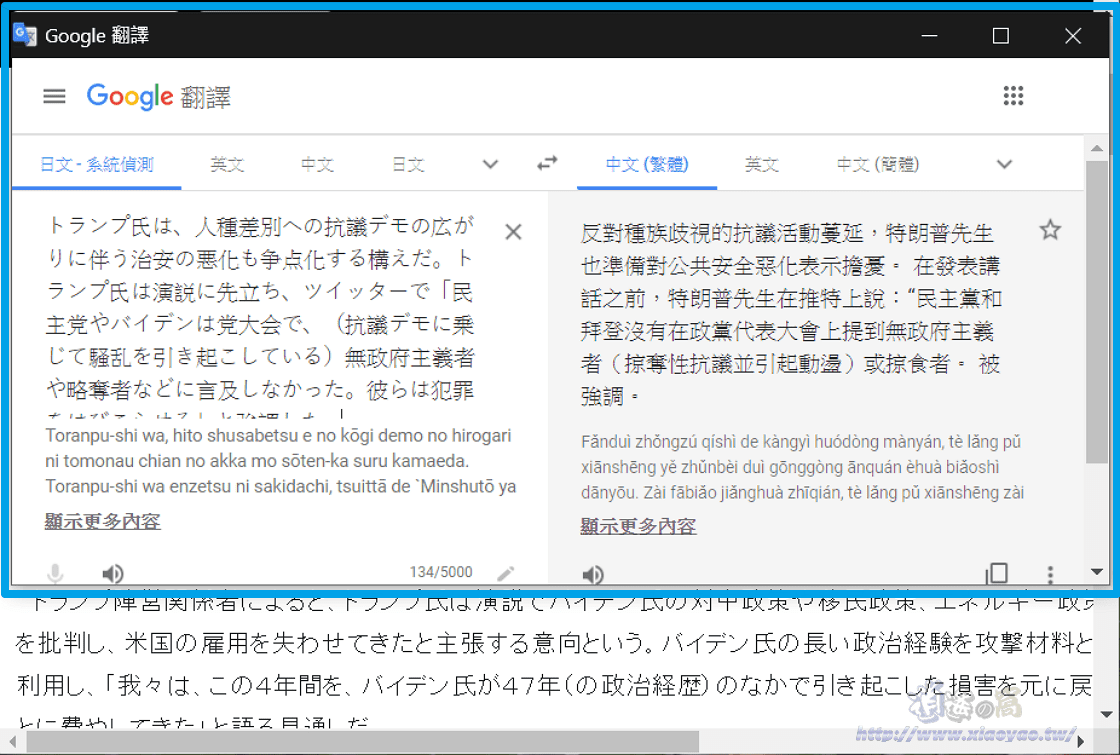Click the vertical scrollbar thumb in translator

pos(1096,313)
